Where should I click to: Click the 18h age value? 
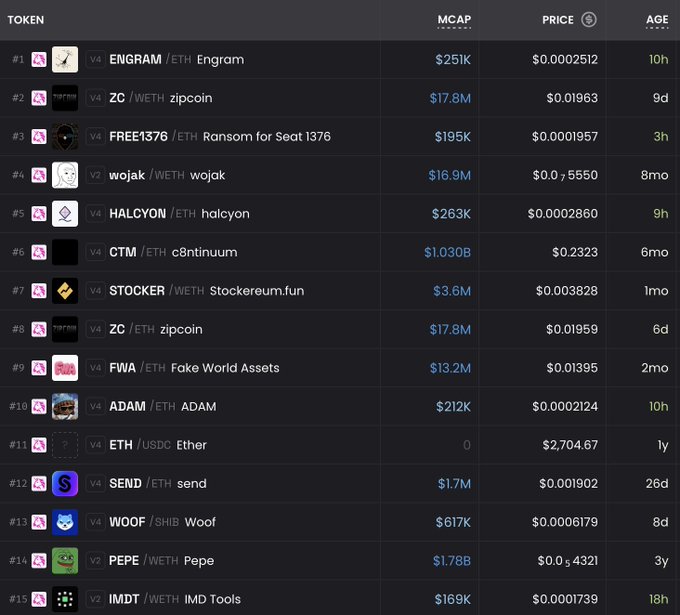(x=658, y=599)
